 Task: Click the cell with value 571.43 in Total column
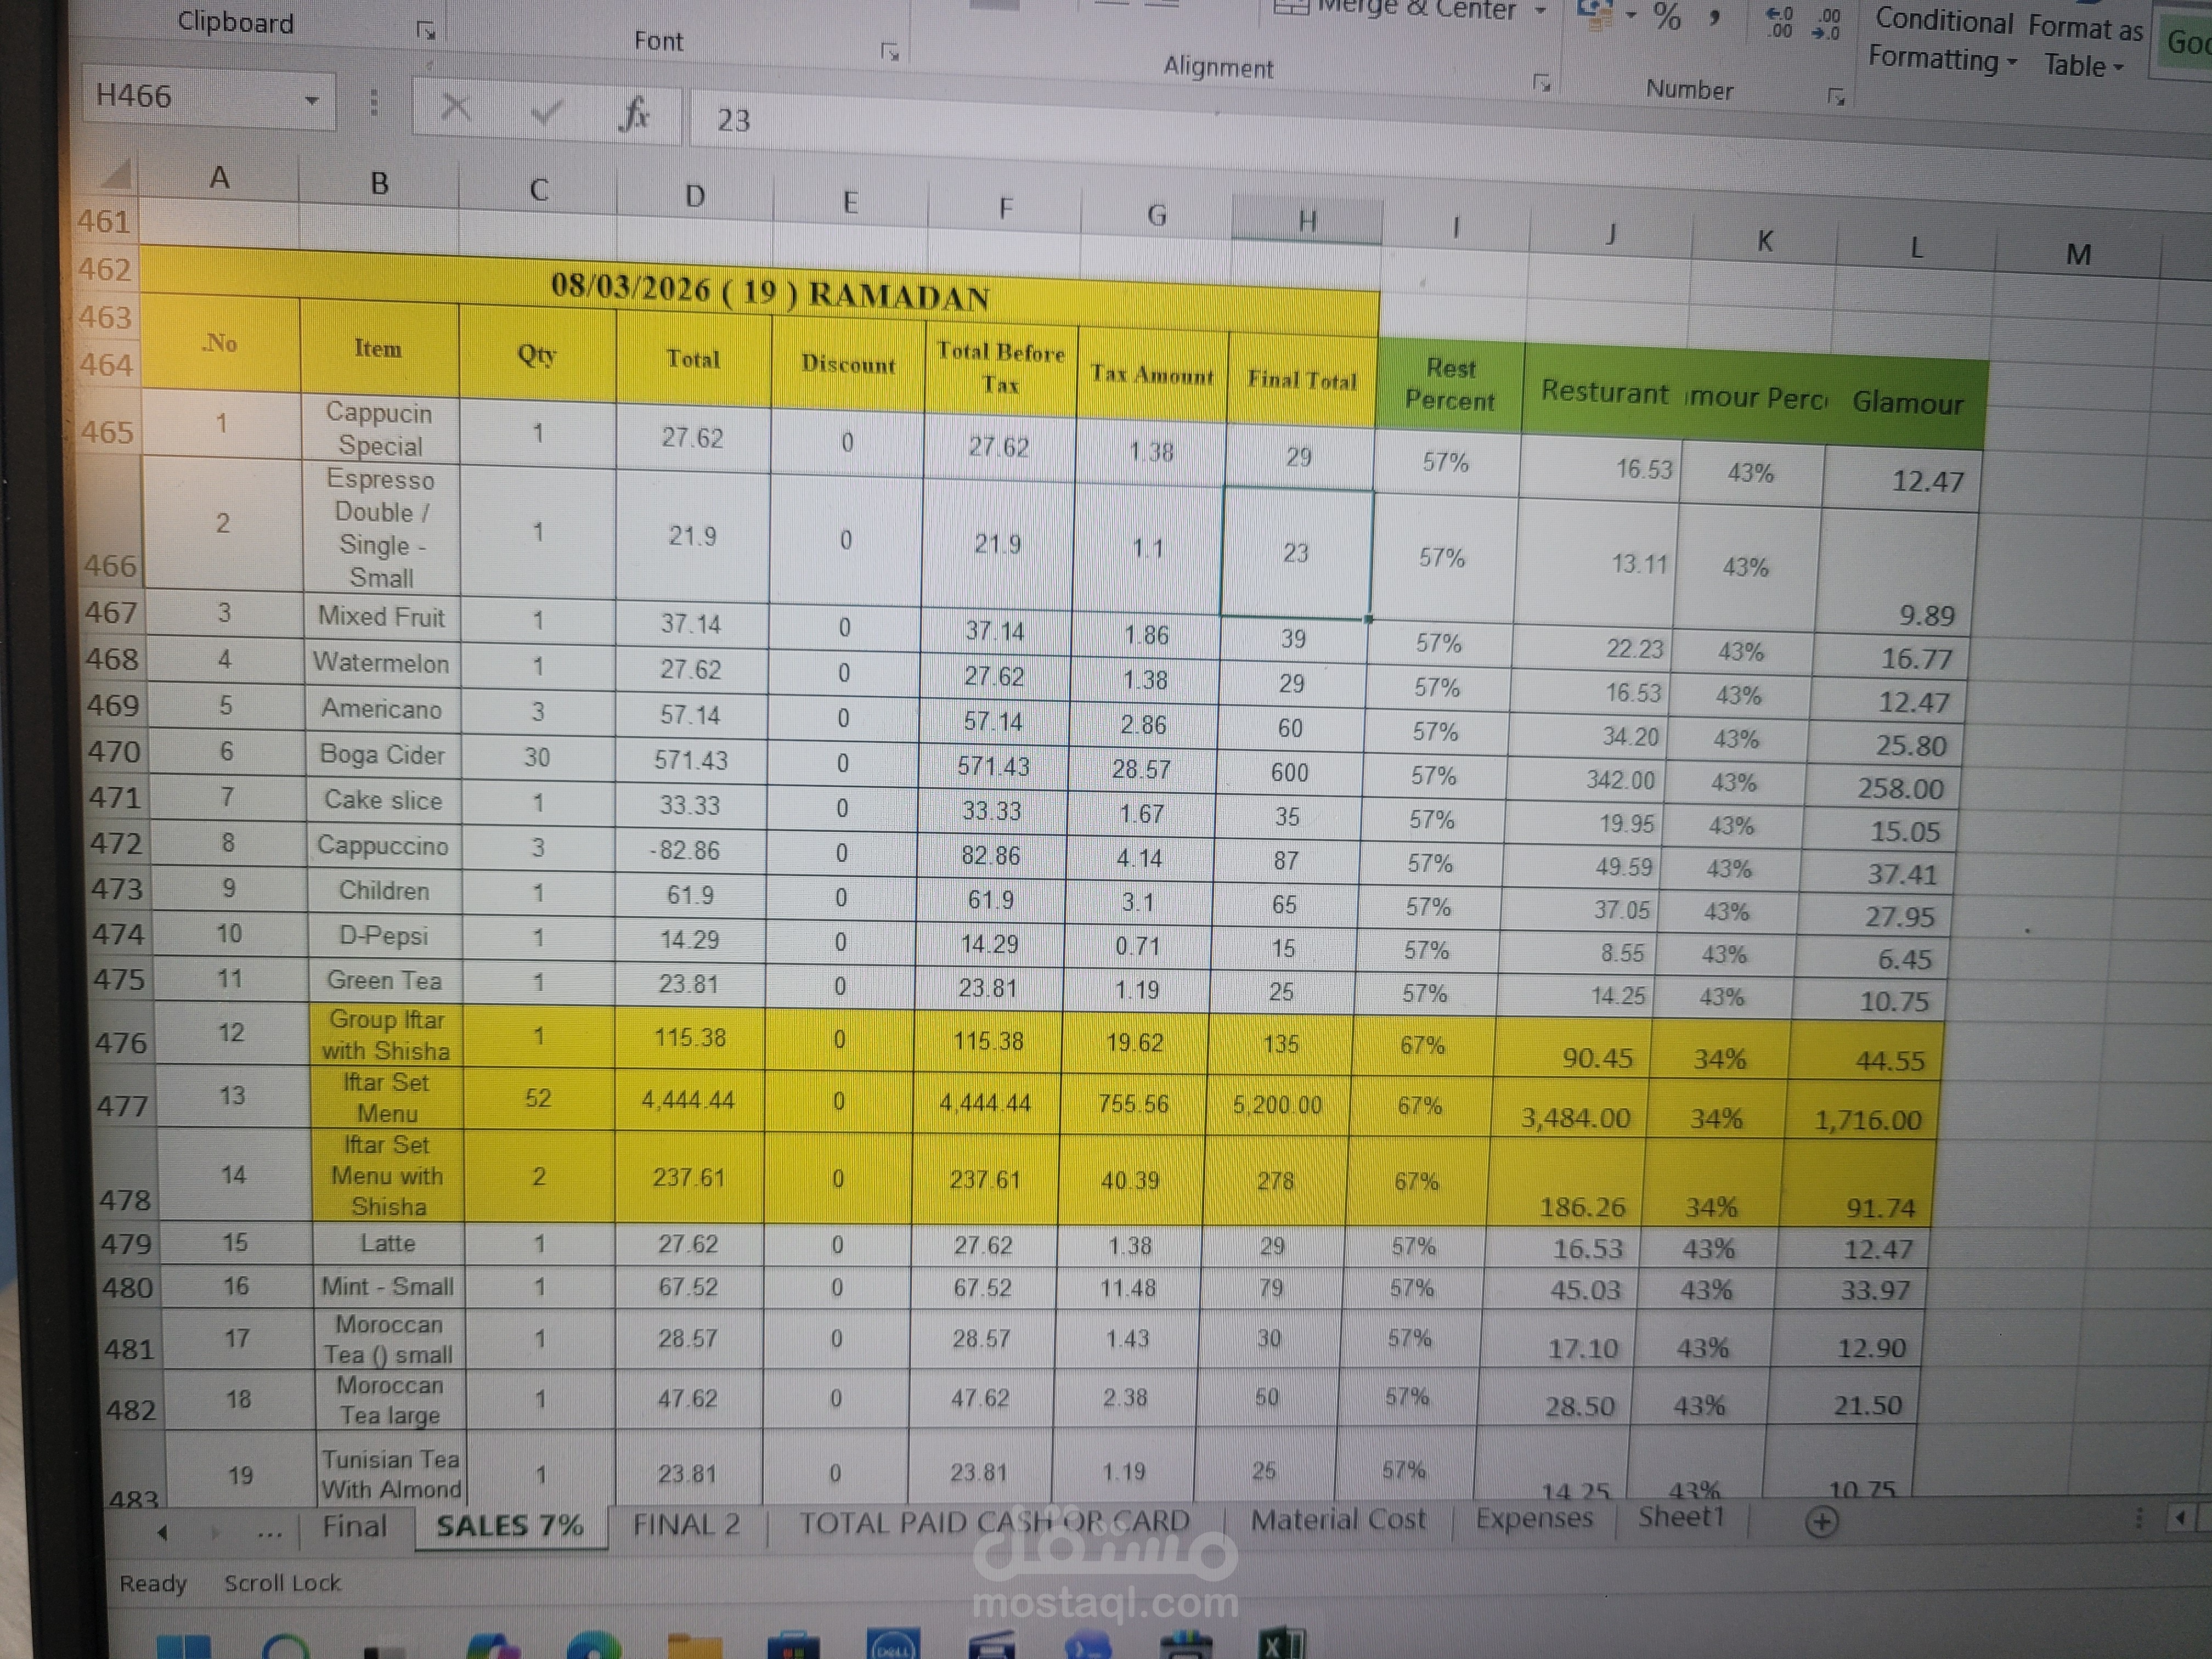[690, 760]
